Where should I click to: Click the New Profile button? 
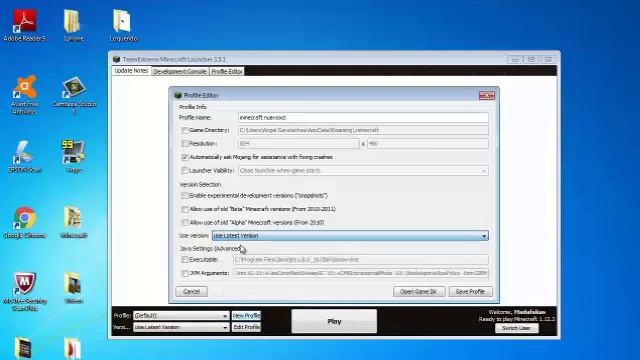pos(246,316)
